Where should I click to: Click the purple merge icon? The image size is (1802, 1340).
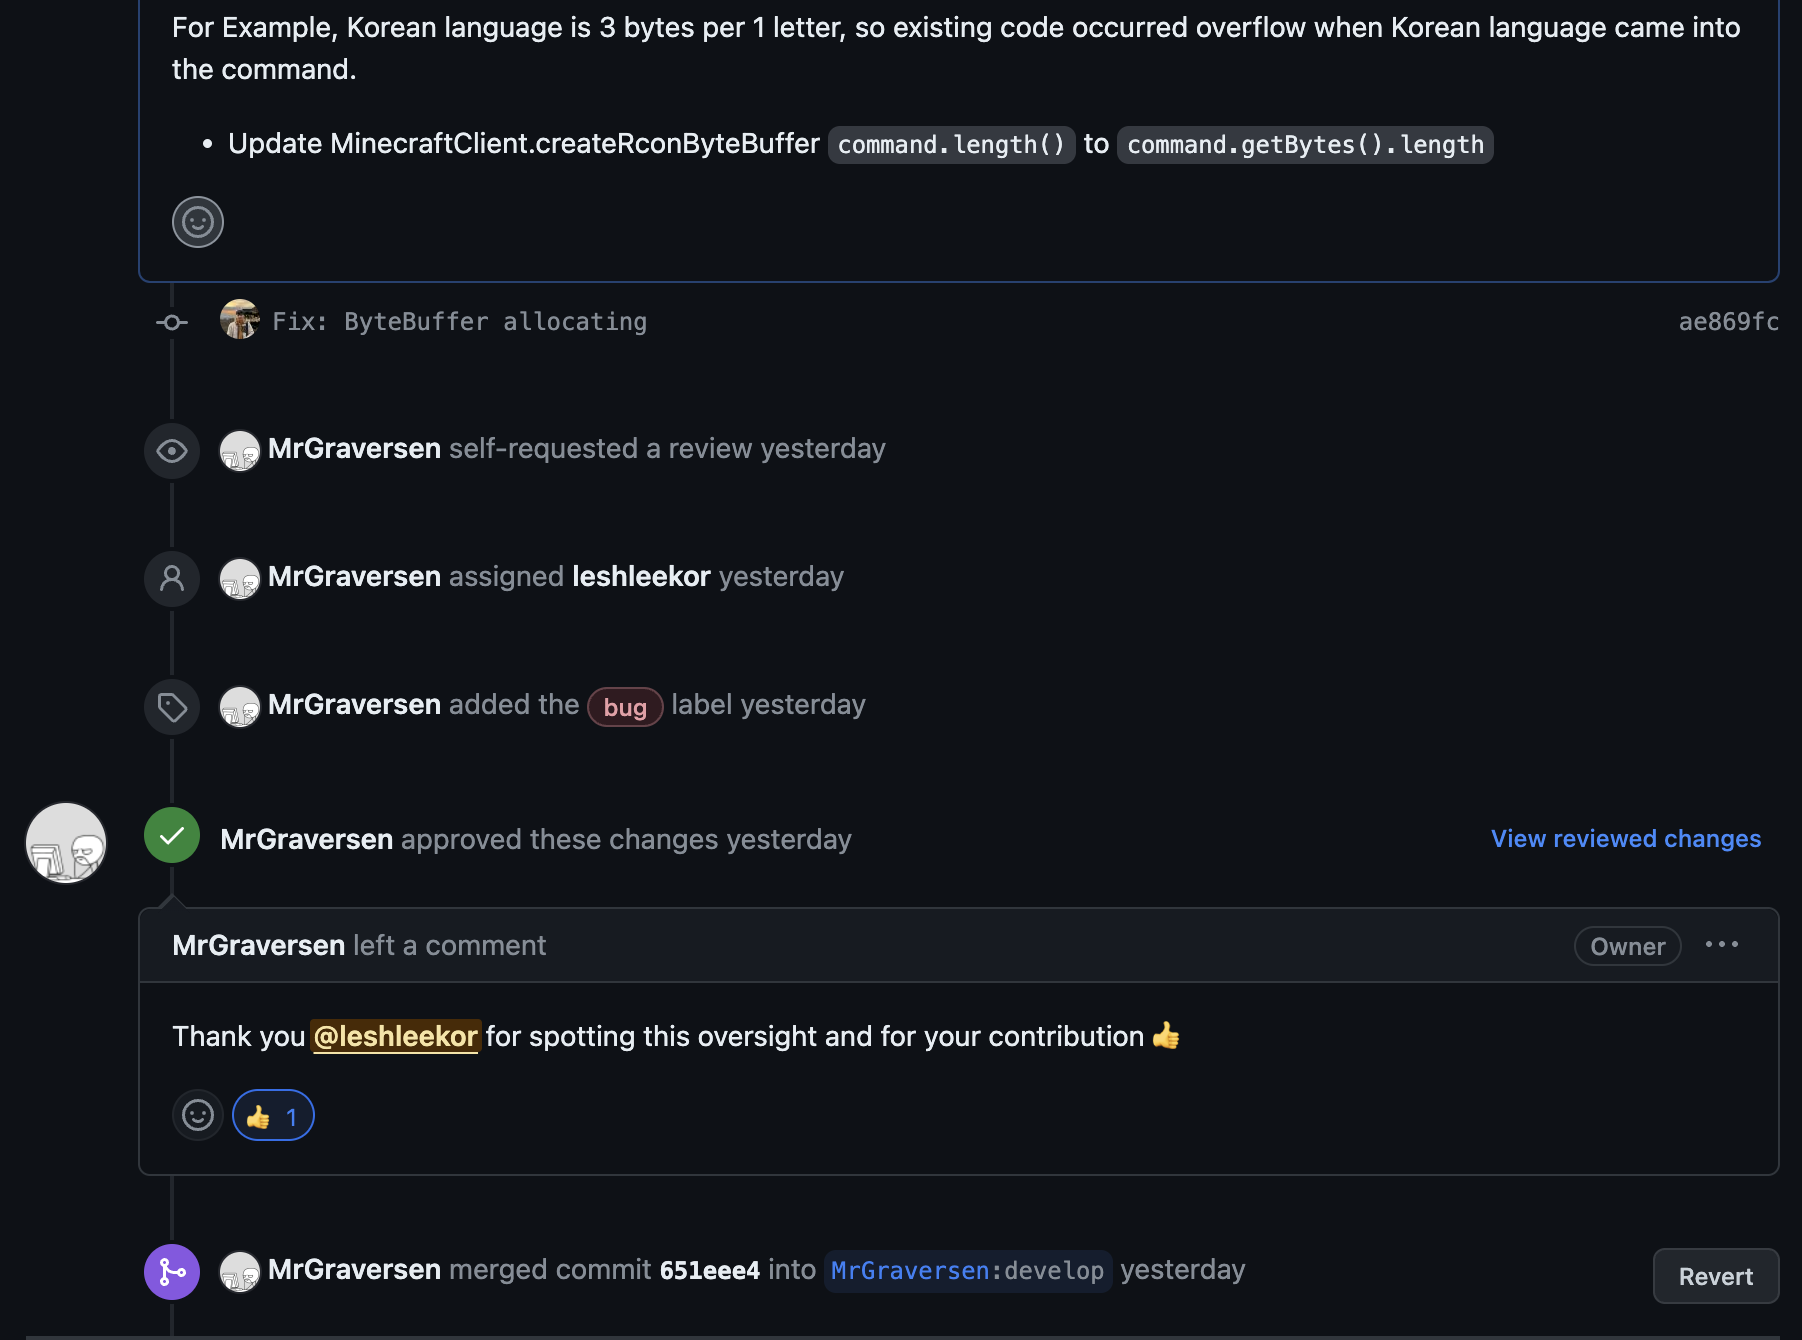click(172, 1272)
